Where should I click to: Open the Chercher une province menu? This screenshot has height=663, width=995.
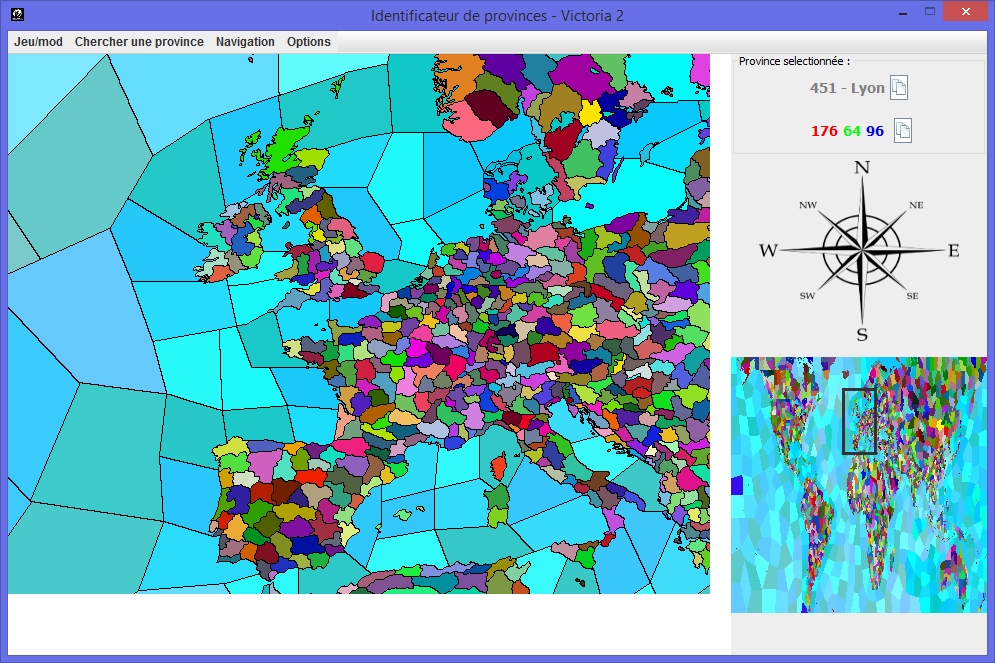pos(139,42)
